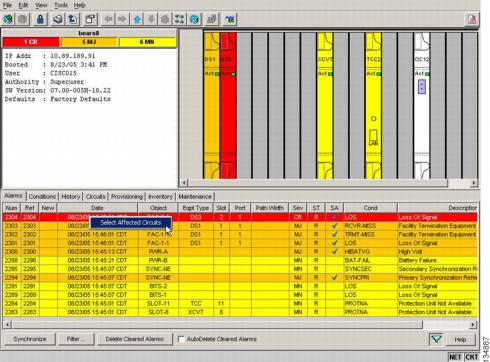Click the print icon in toolbar
The width and height of the screenshot is (490, 362).
(x=58, y=19)
